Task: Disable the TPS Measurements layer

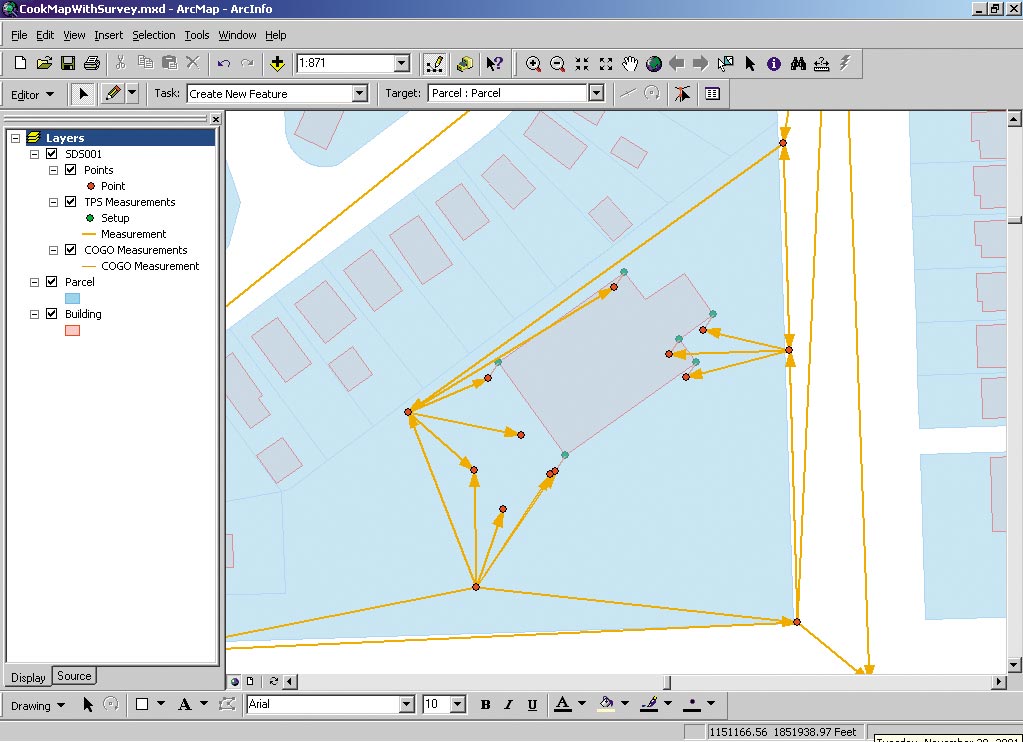Action: (70, 202)
